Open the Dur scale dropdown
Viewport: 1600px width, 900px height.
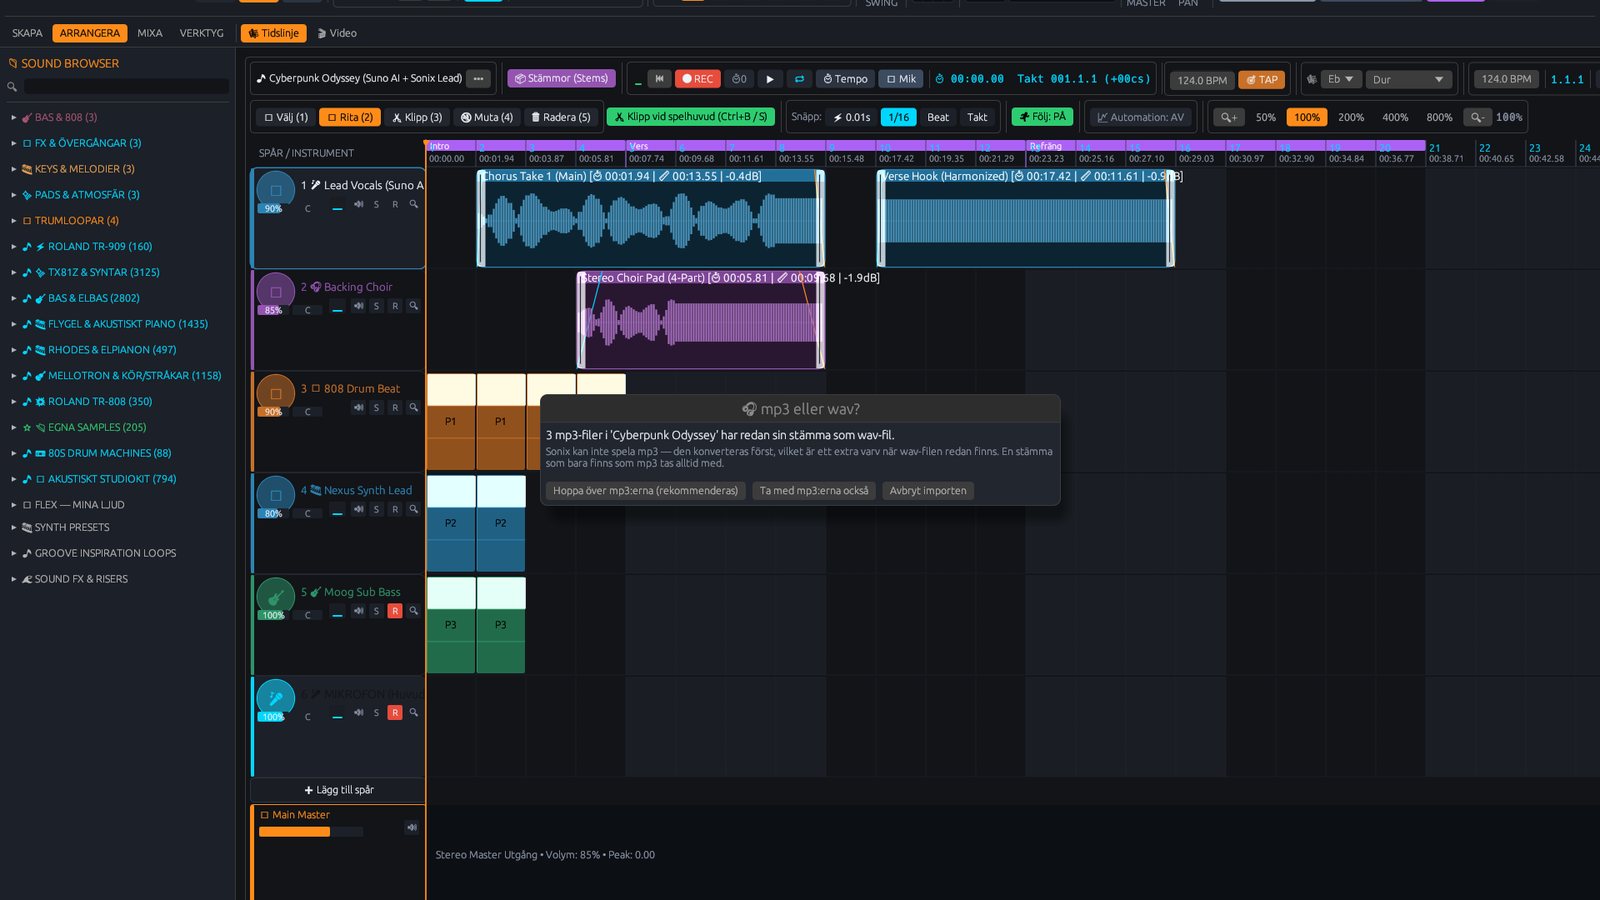[x=1409, y=79]
